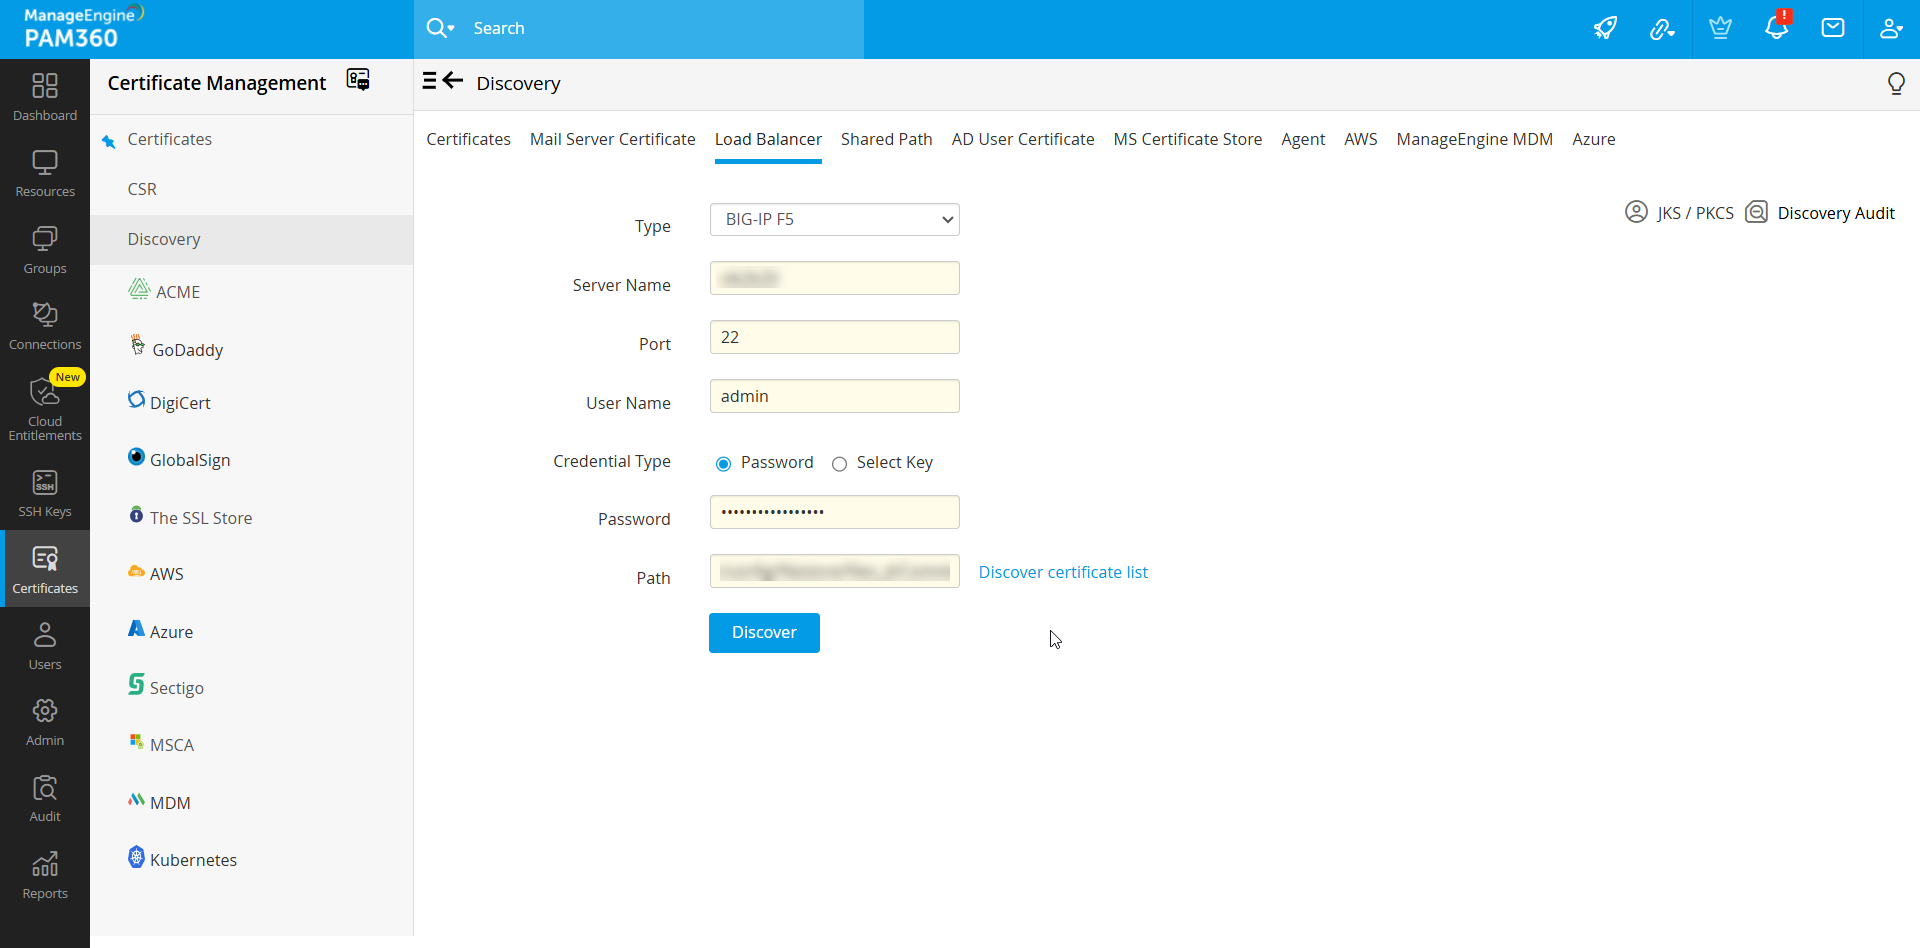
Task: Open the Type dropdown showing BIG-IP F5
Action: (834, 220)
